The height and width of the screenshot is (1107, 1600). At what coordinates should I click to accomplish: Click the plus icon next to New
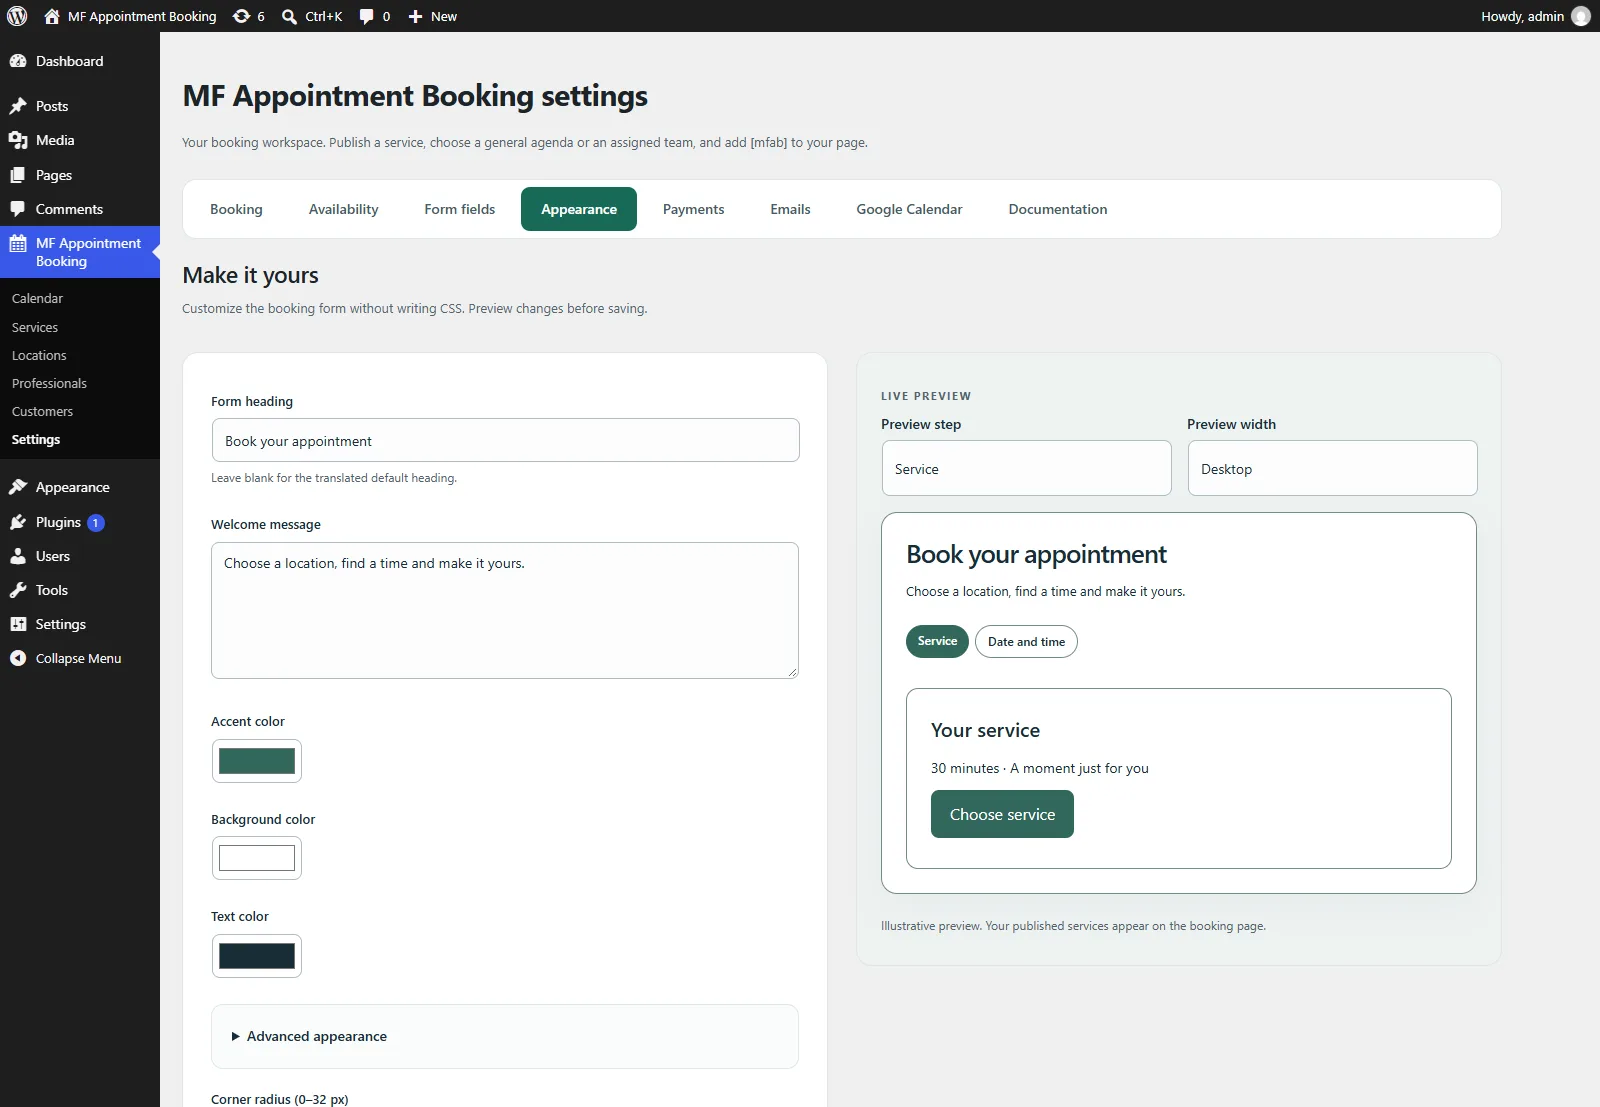point(416,16)
